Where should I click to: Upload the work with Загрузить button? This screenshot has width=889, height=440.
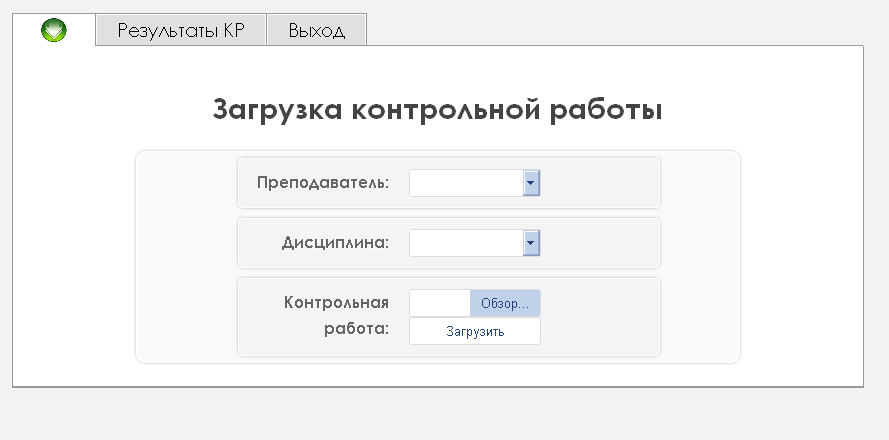tap(475, 331)
